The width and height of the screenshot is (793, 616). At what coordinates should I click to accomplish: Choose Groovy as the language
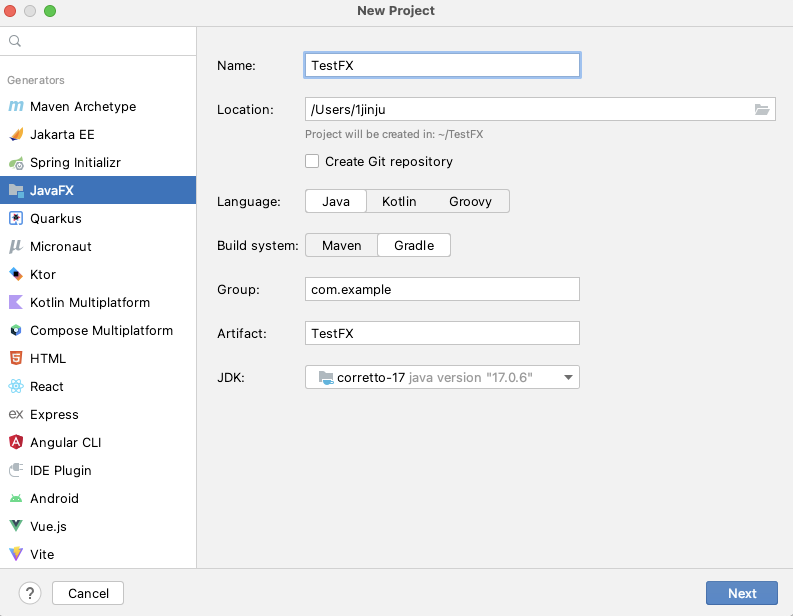click(470, 201)
